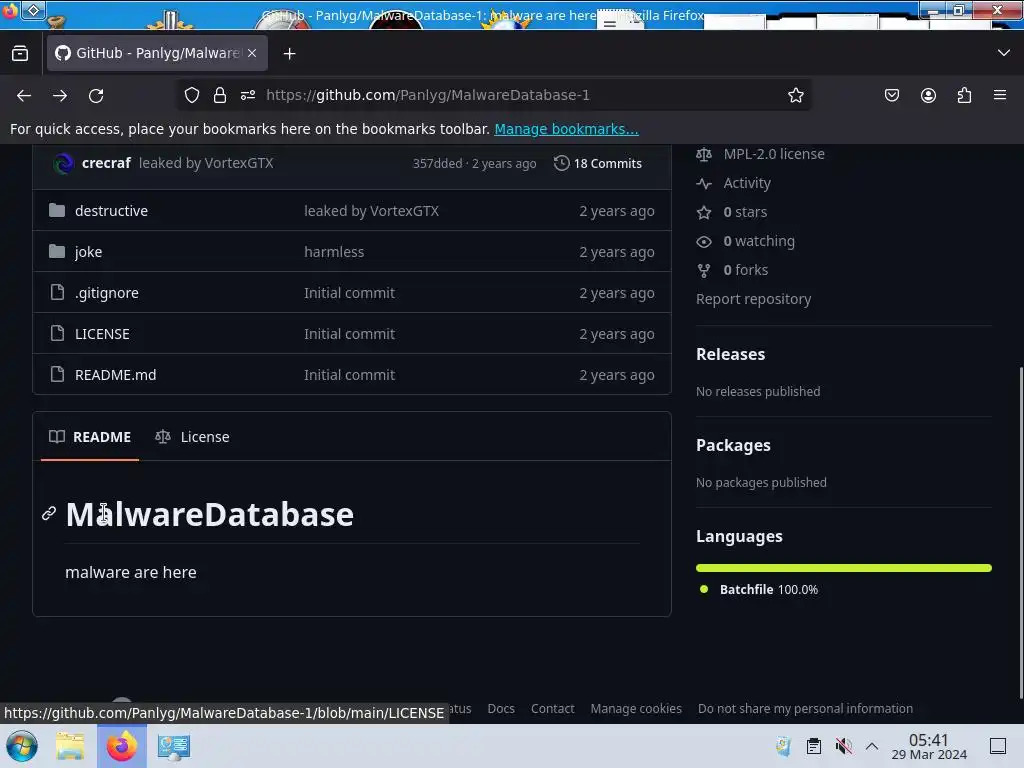Open commit 357dded
Screen dimensions: 1024x768
437,163
